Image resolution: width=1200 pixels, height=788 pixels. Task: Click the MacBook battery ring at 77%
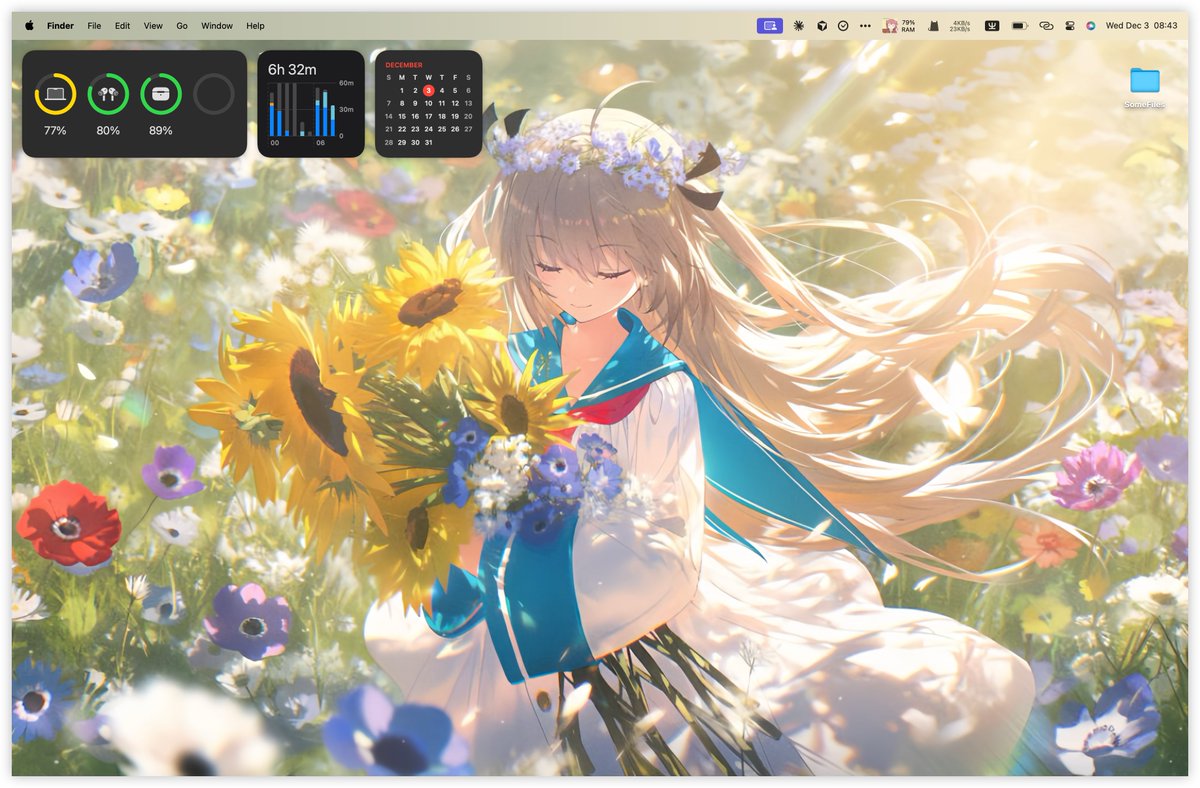[x=55, y=94]
